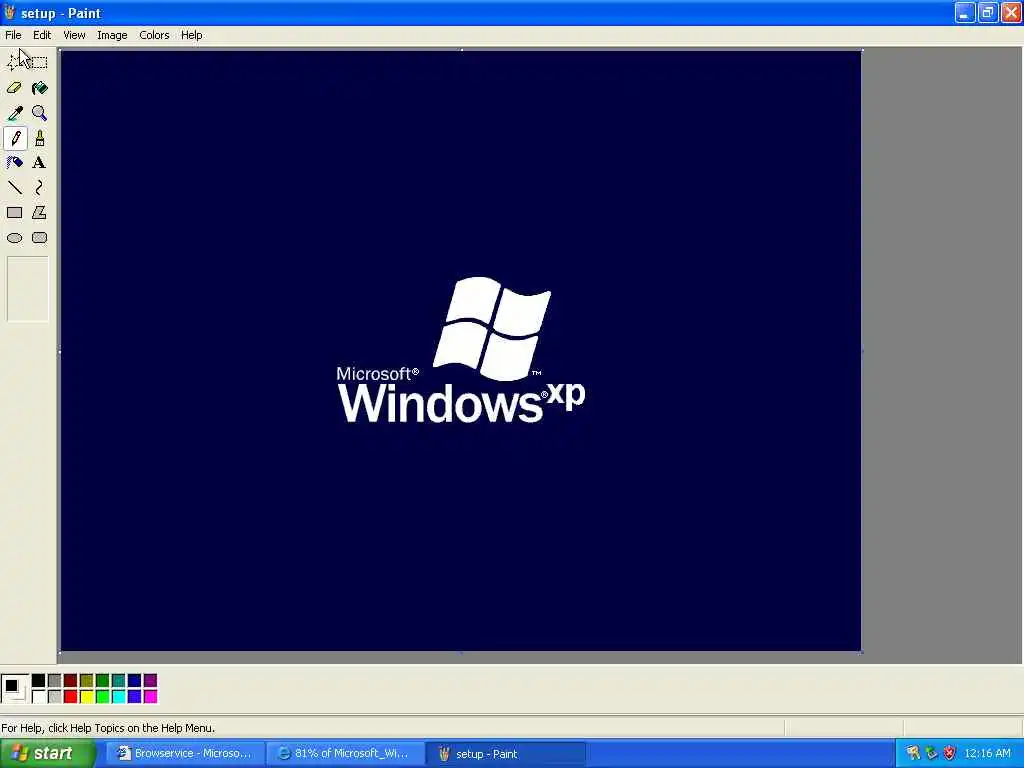This screenshot has width=1024, height=768.
Task: Pick the bright green (lime) swatch
Action: 103,697
